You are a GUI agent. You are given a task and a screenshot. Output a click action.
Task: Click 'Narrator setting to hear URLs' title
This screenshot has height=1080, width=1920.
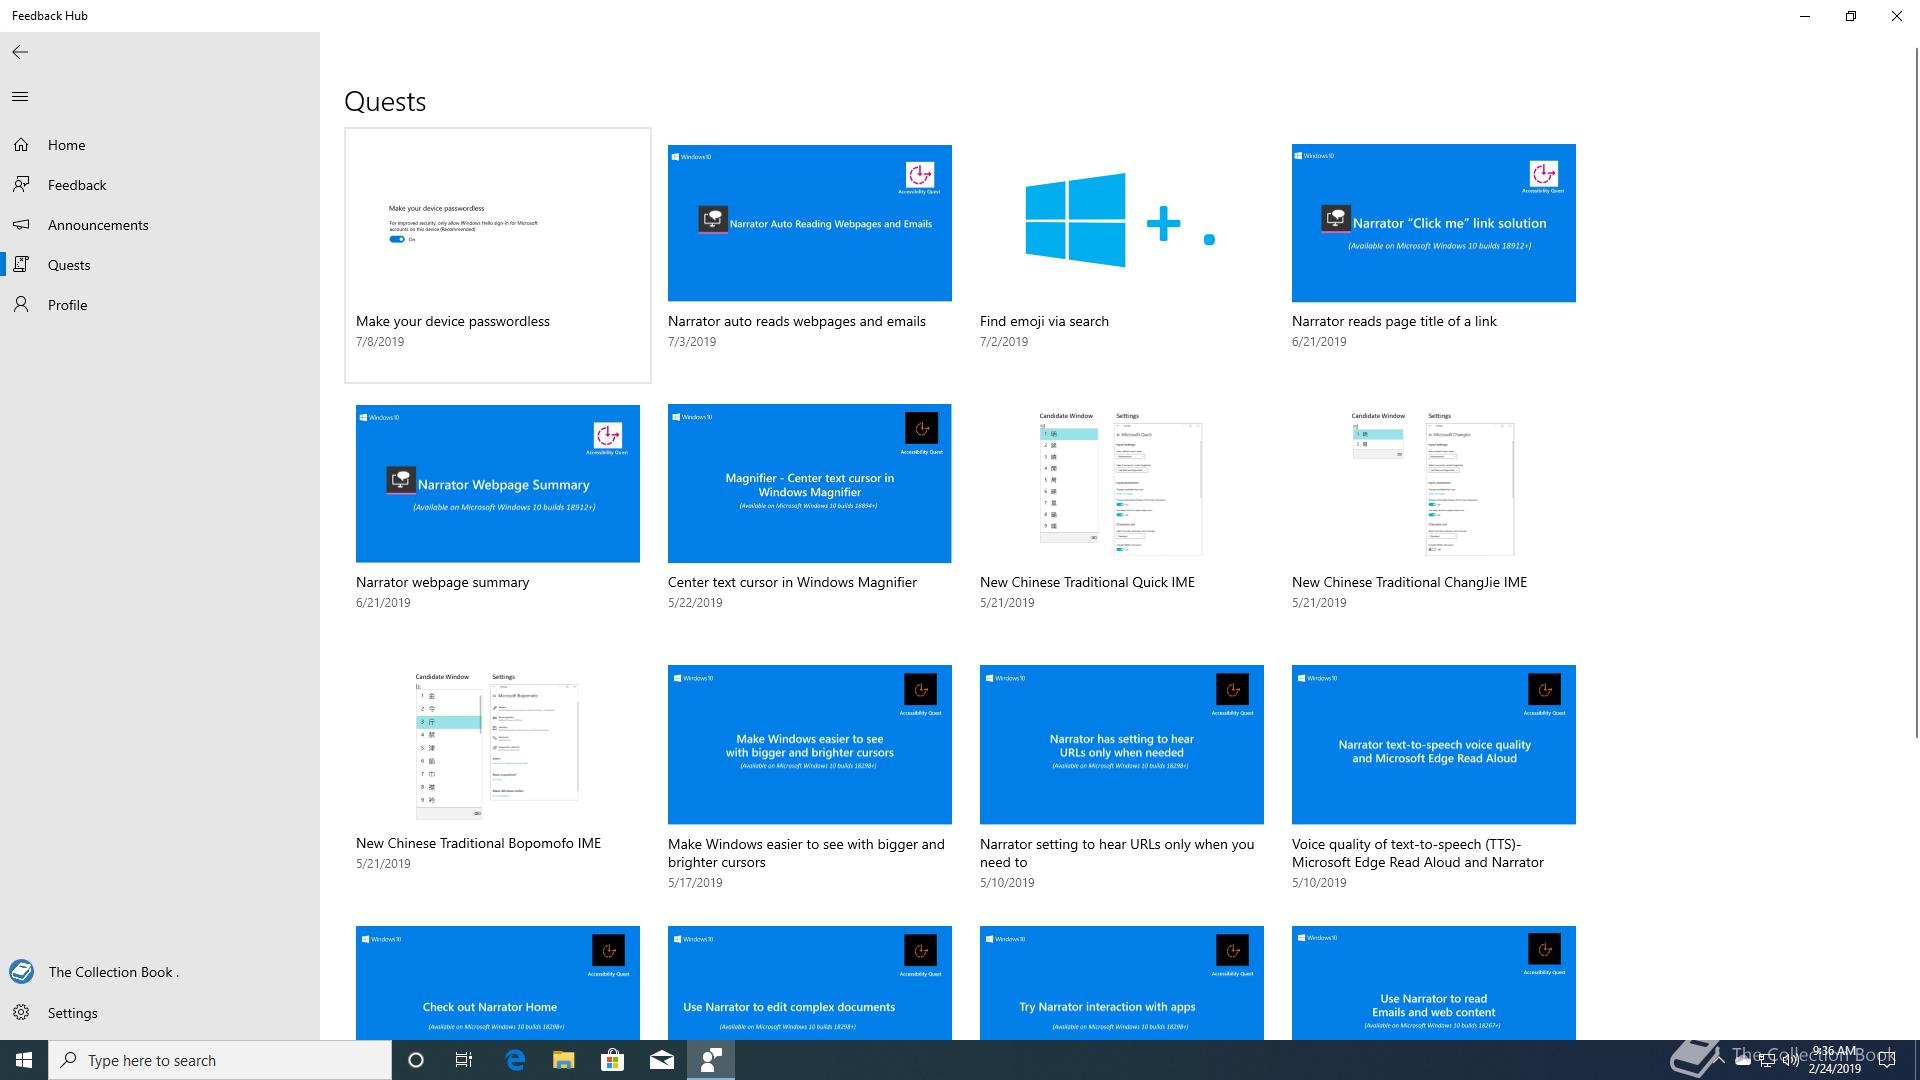coord(1117,853)
